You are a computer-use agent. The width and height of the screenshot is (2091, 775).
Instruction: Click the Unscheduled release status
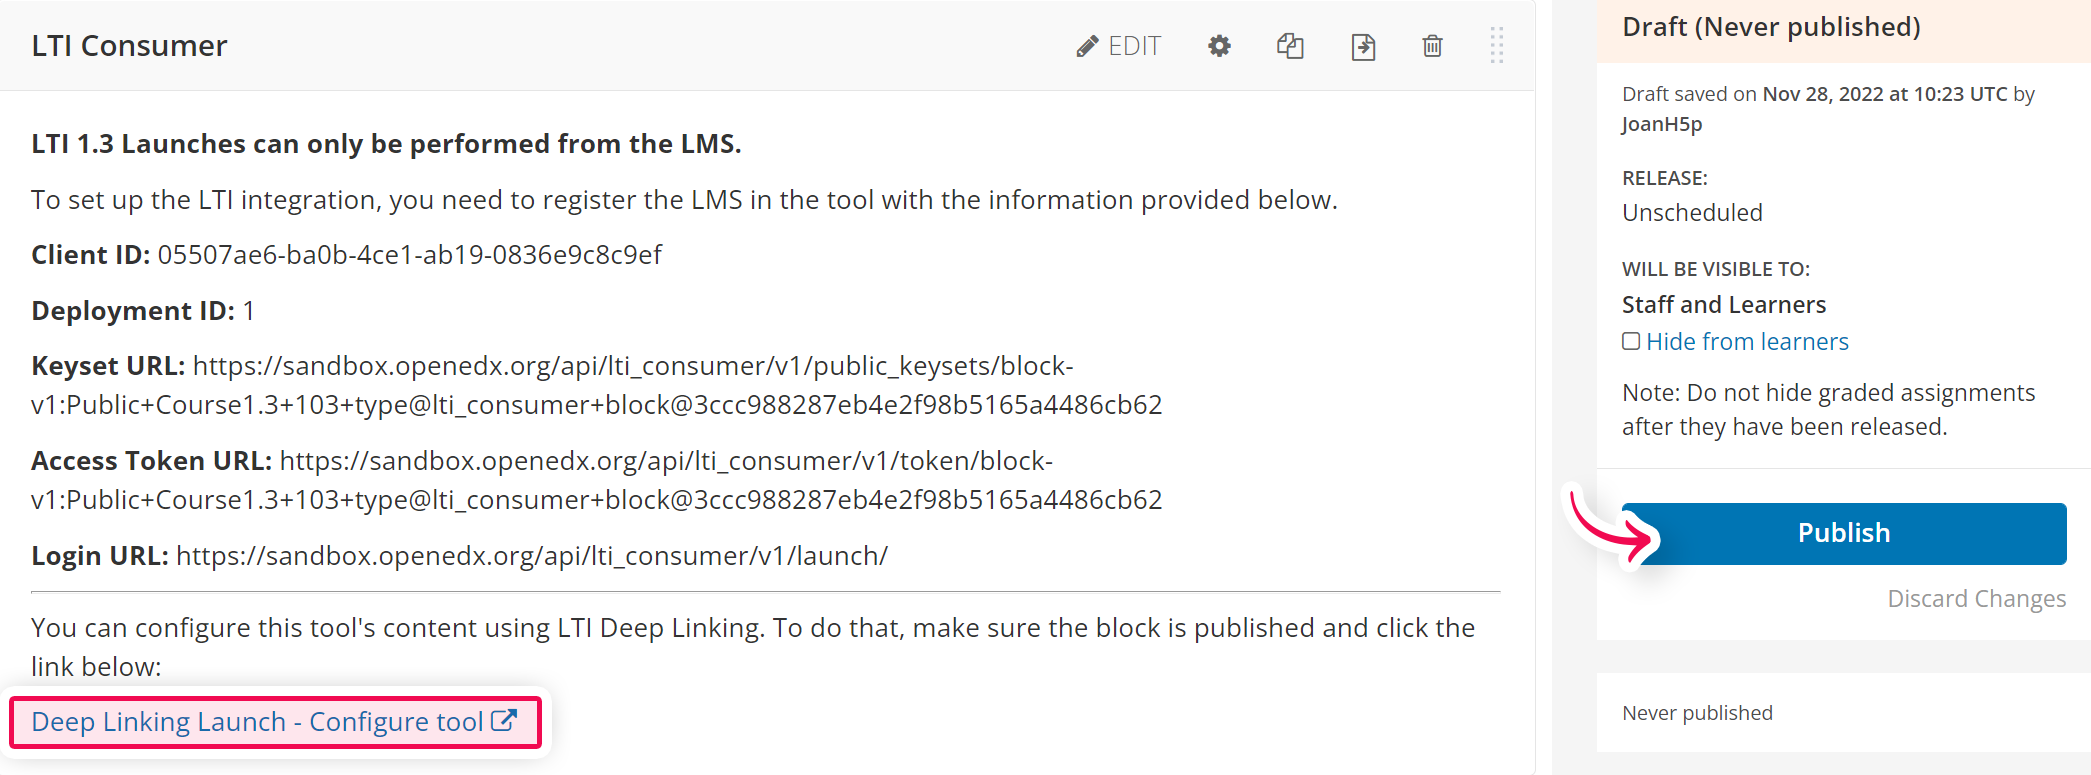[1692, 213]
